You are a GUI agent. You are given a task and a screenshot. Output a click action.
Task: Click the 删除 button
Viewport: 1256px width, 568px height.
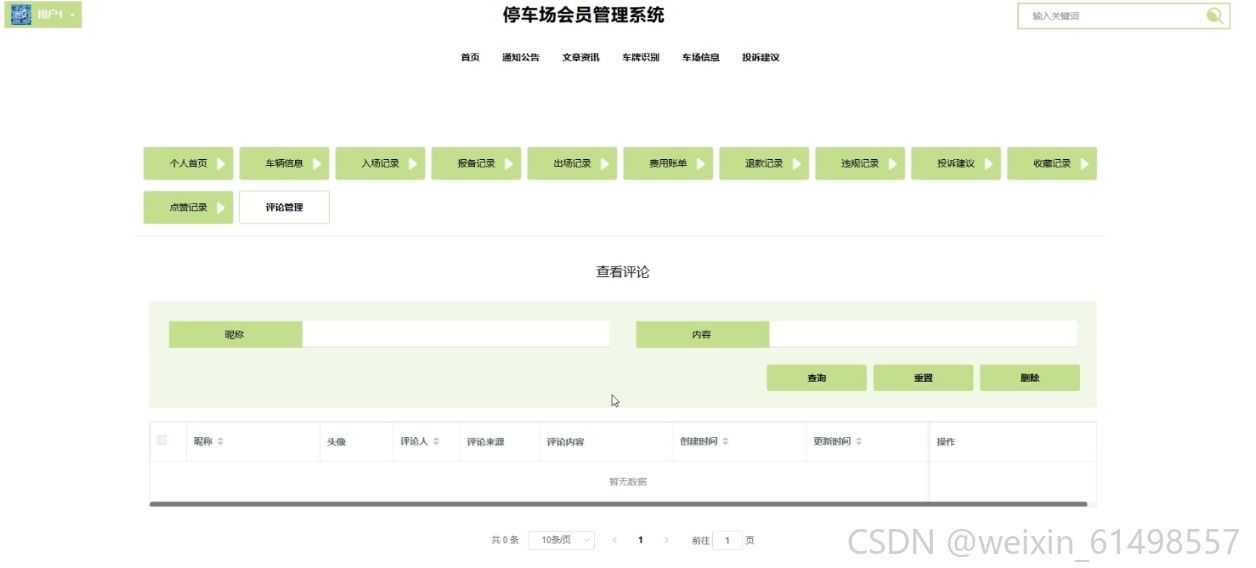[x=1030, y=378]
